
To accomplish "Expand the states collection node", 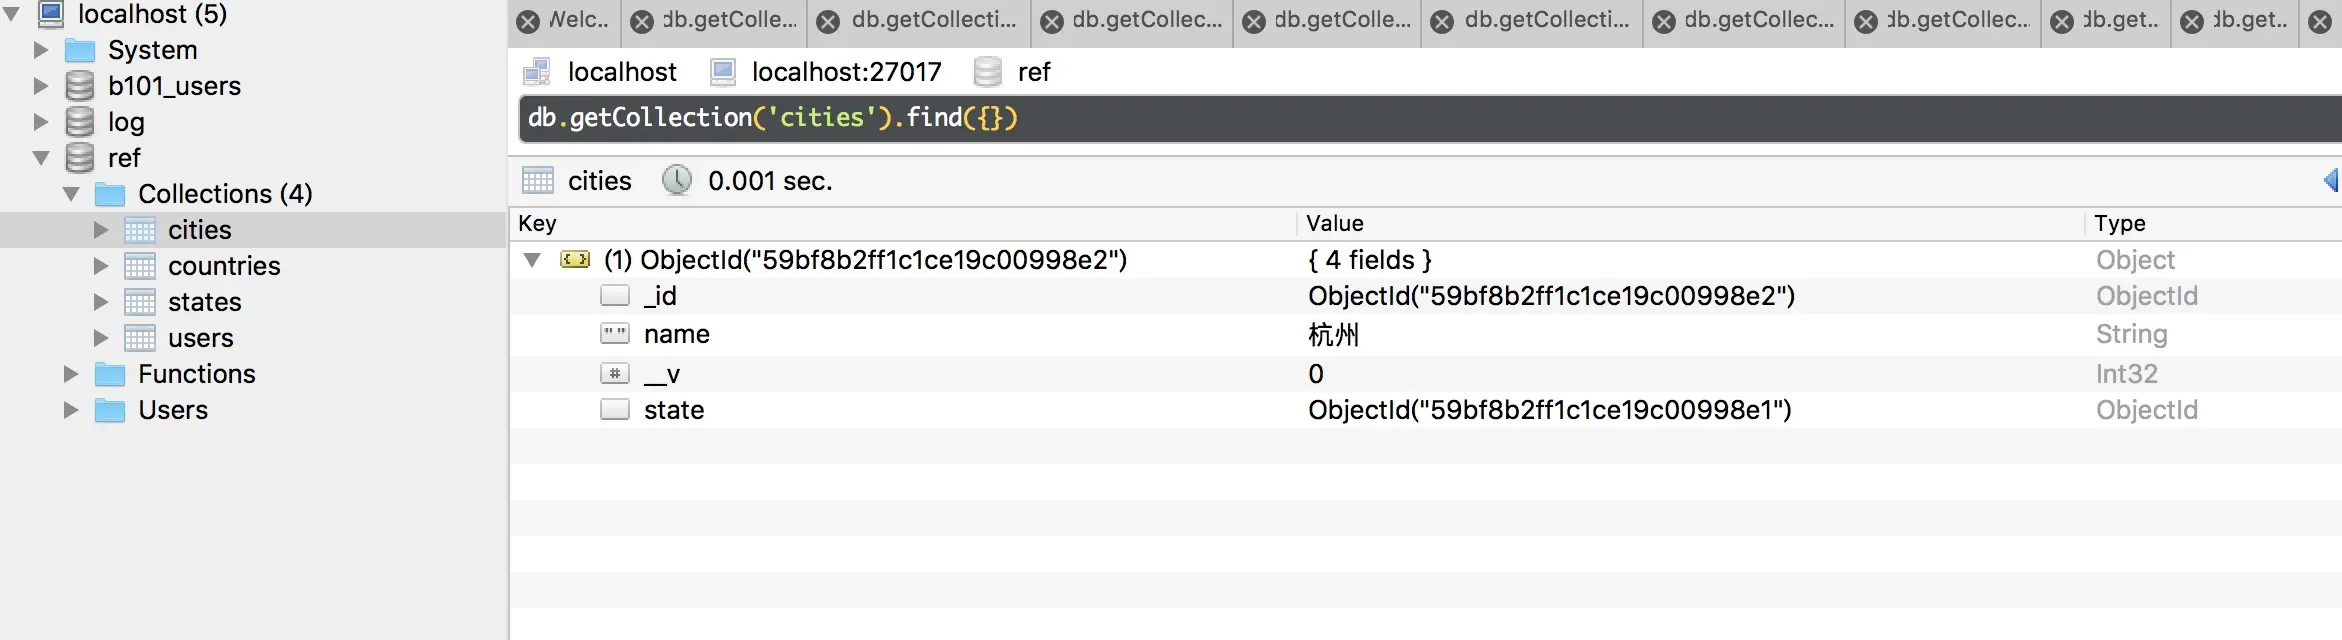I will pos(101,302).
